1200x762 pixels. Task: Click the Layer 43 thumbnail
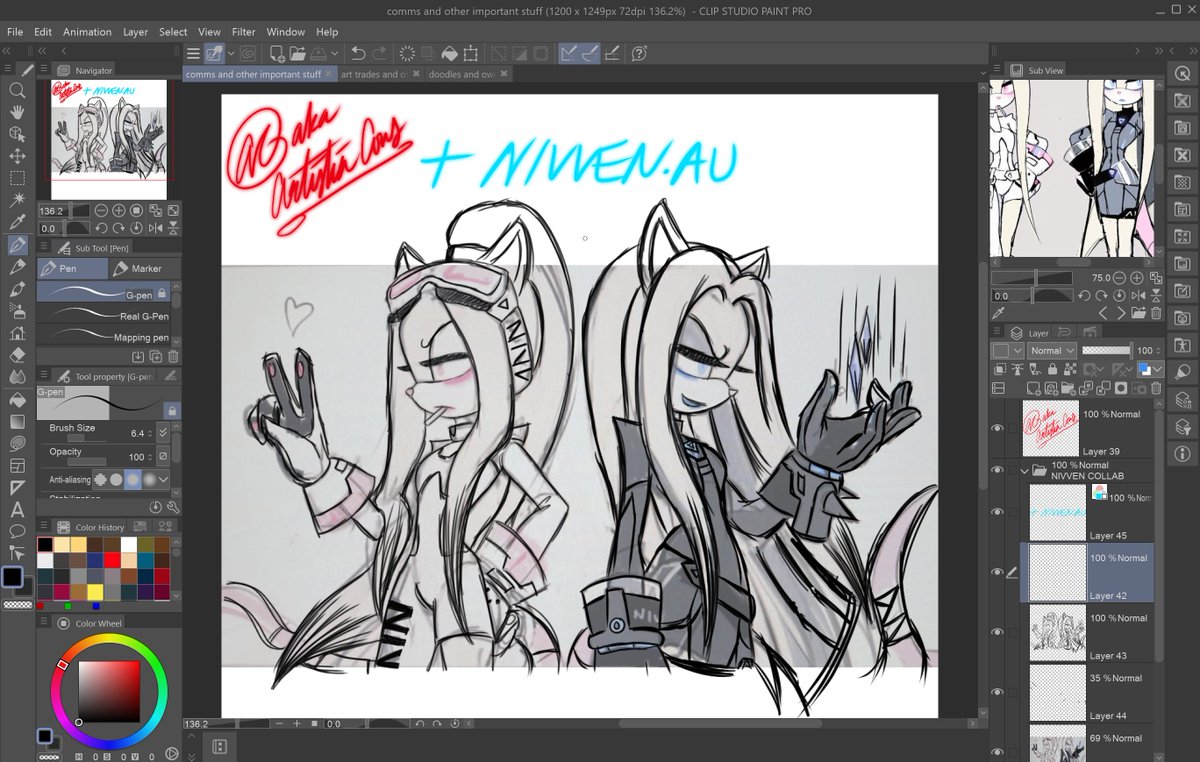click(1058, 632)
